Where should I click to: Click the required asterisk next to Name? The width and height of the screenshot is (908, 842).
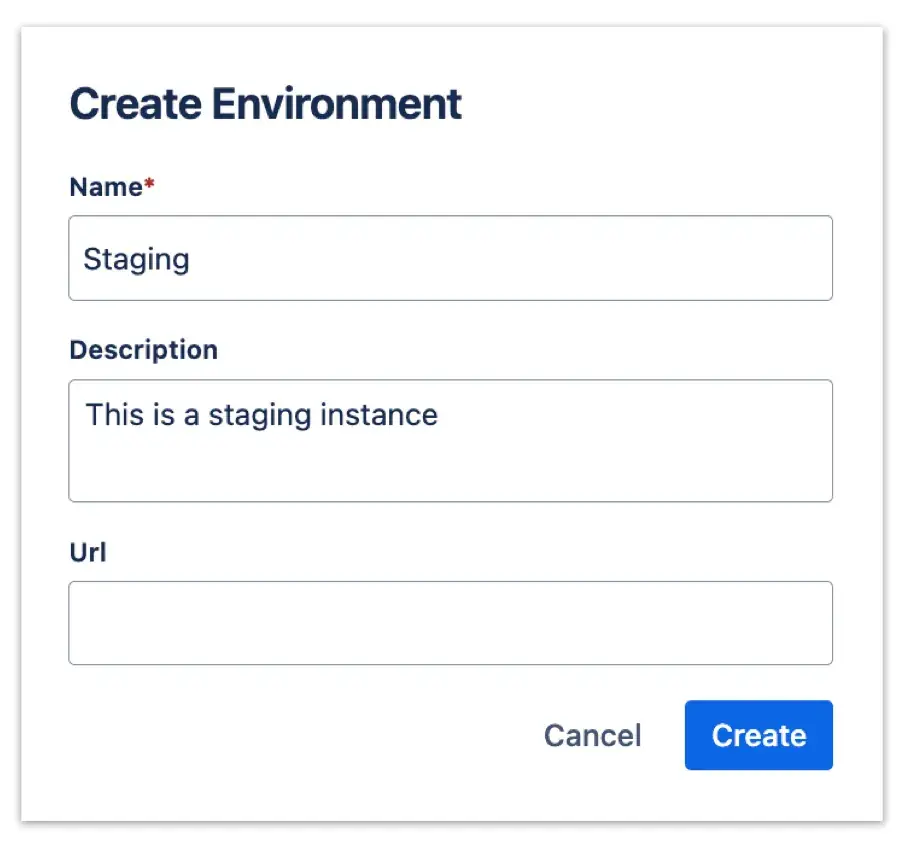click(147, 180)
